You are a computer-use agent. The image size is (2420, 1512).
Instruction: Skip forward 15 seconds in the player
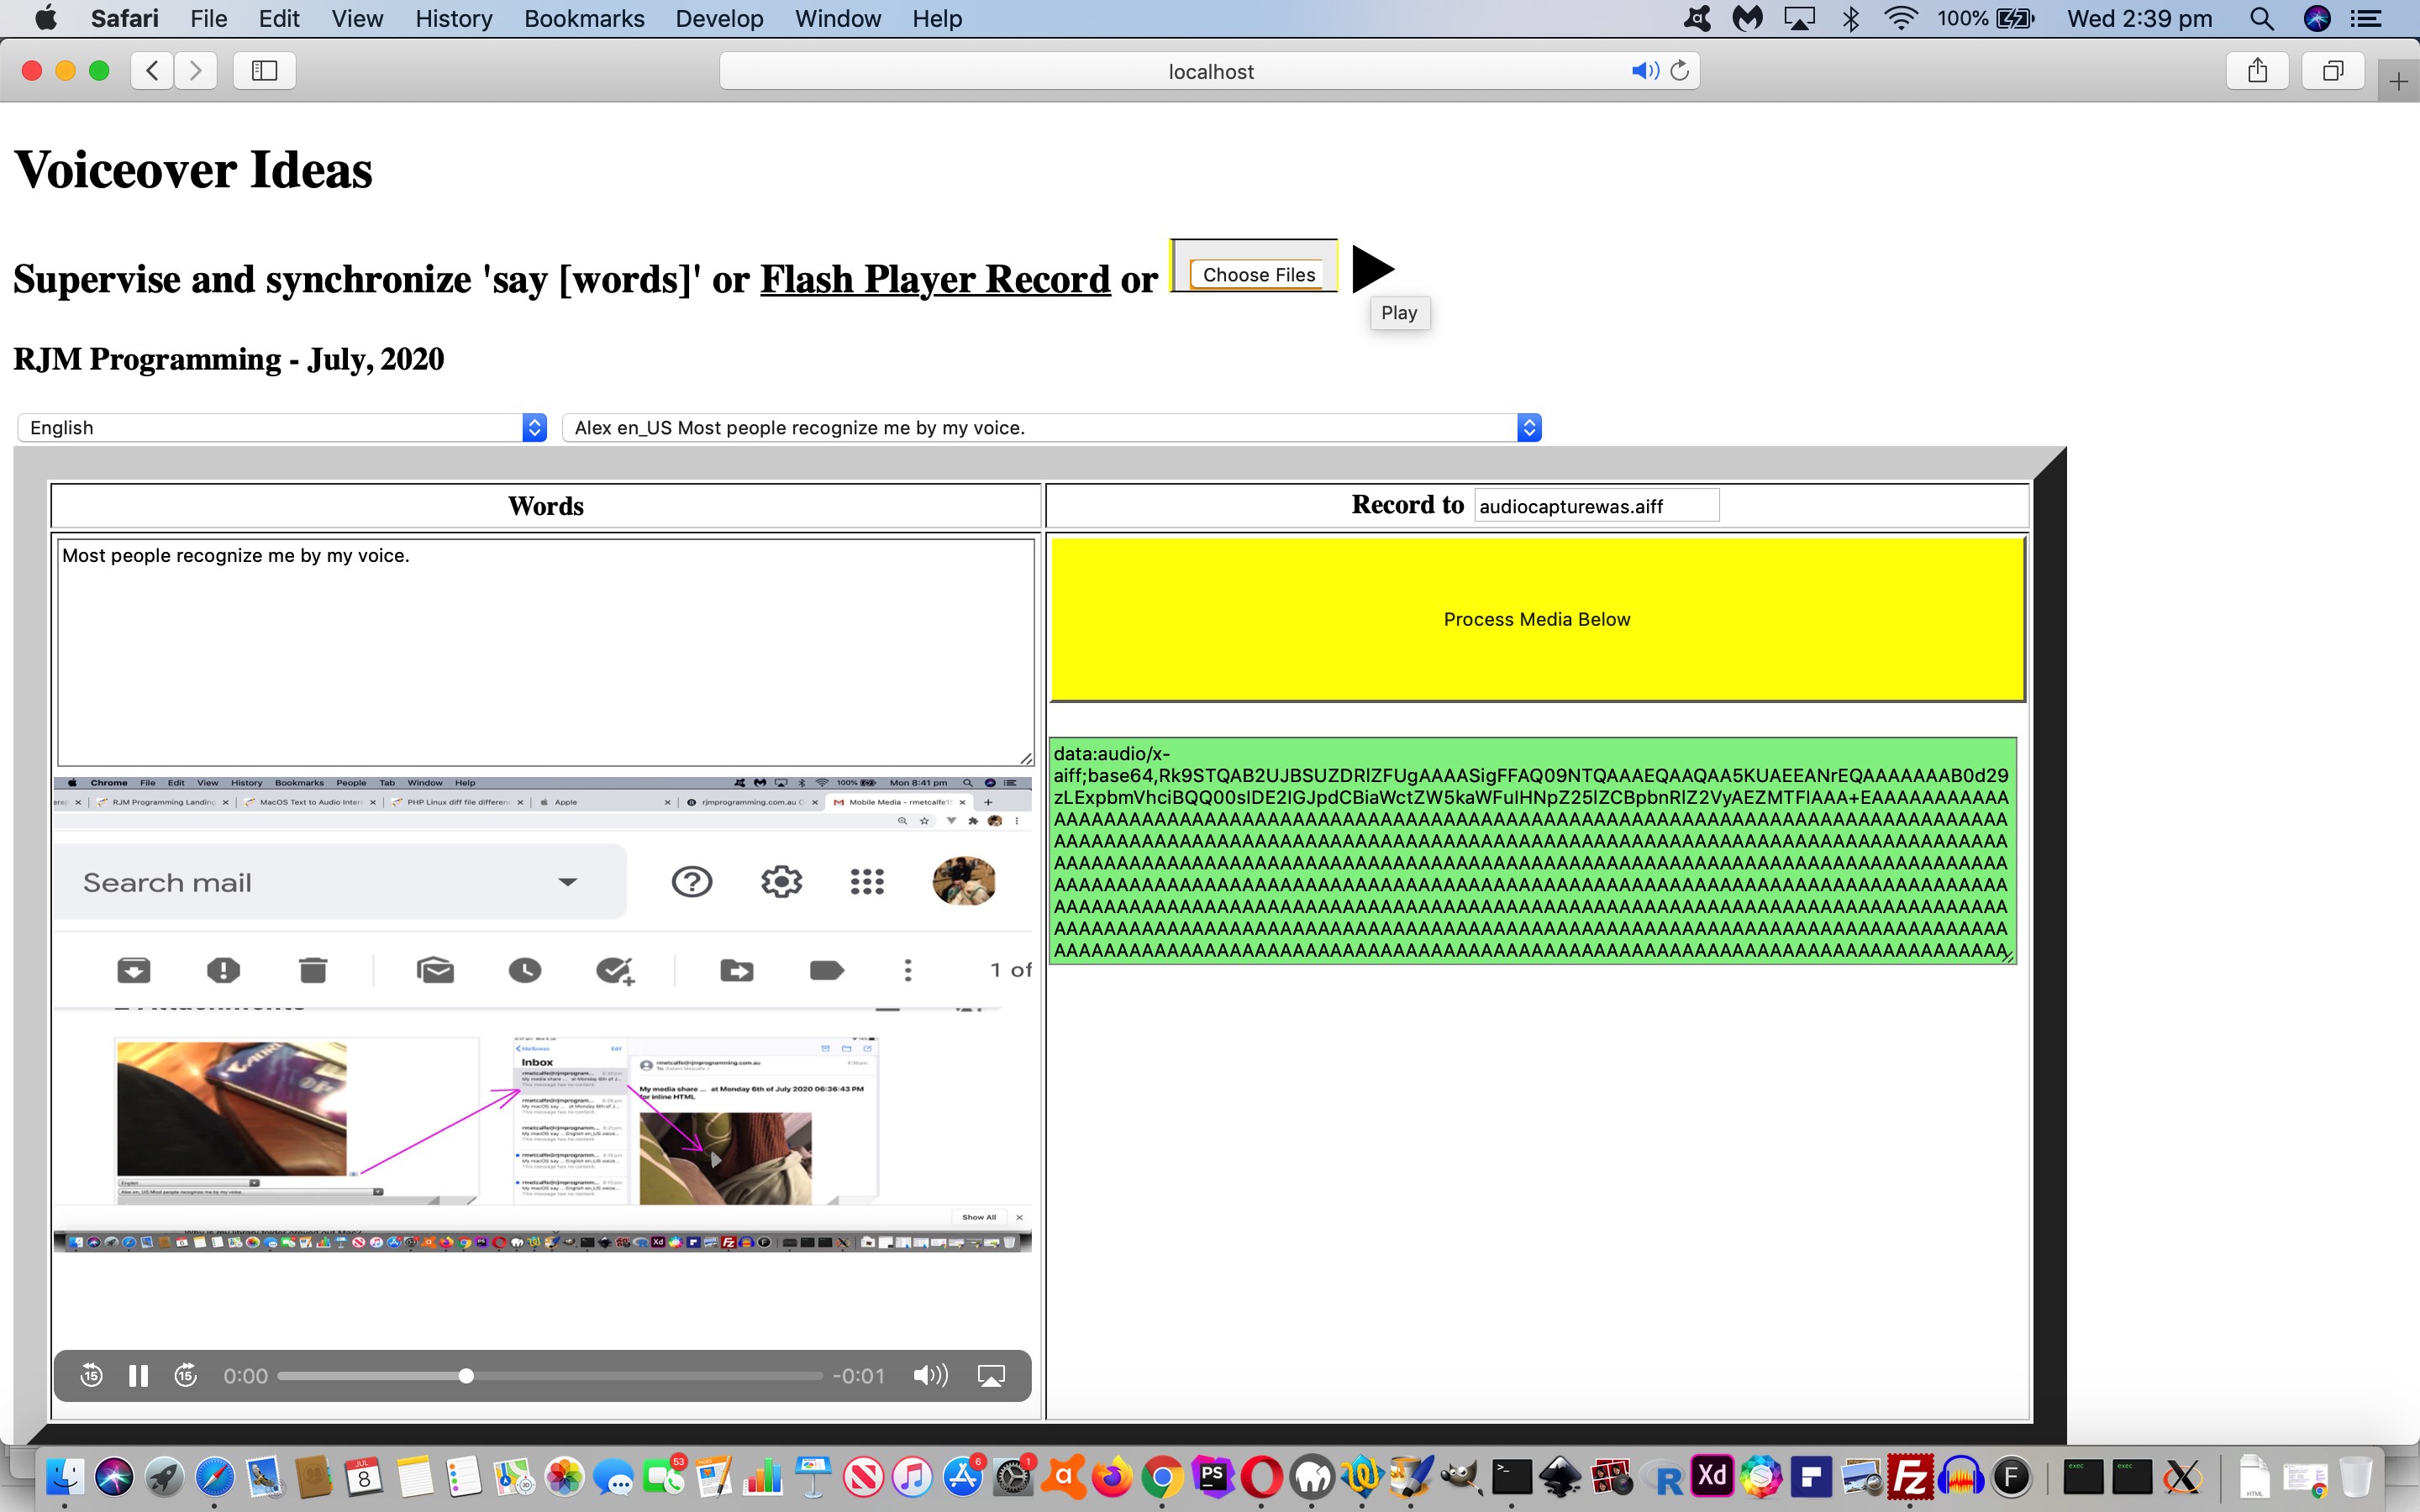tap(186, 1375)
